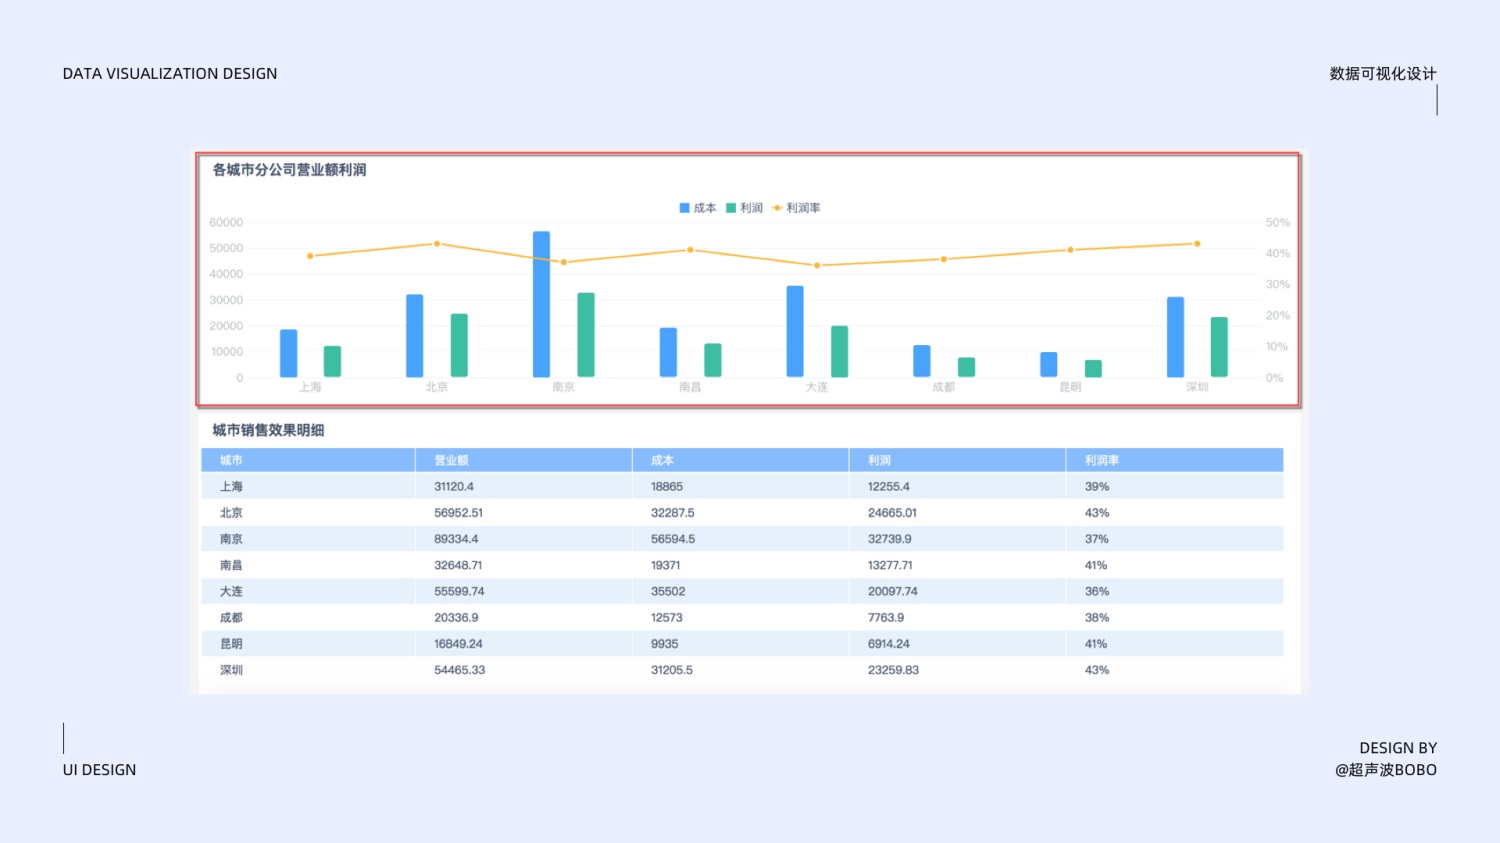The width and height of the screenshot is (1500, 843).
Task: Click the 38% rate in 成都 row
Action: click(x=1097, y=618)
